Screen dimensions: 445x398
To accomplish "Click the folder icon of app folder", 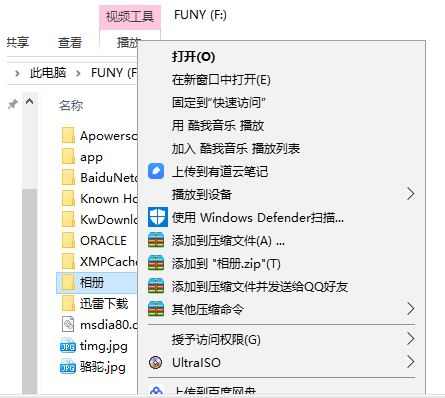I will point(68,156).
